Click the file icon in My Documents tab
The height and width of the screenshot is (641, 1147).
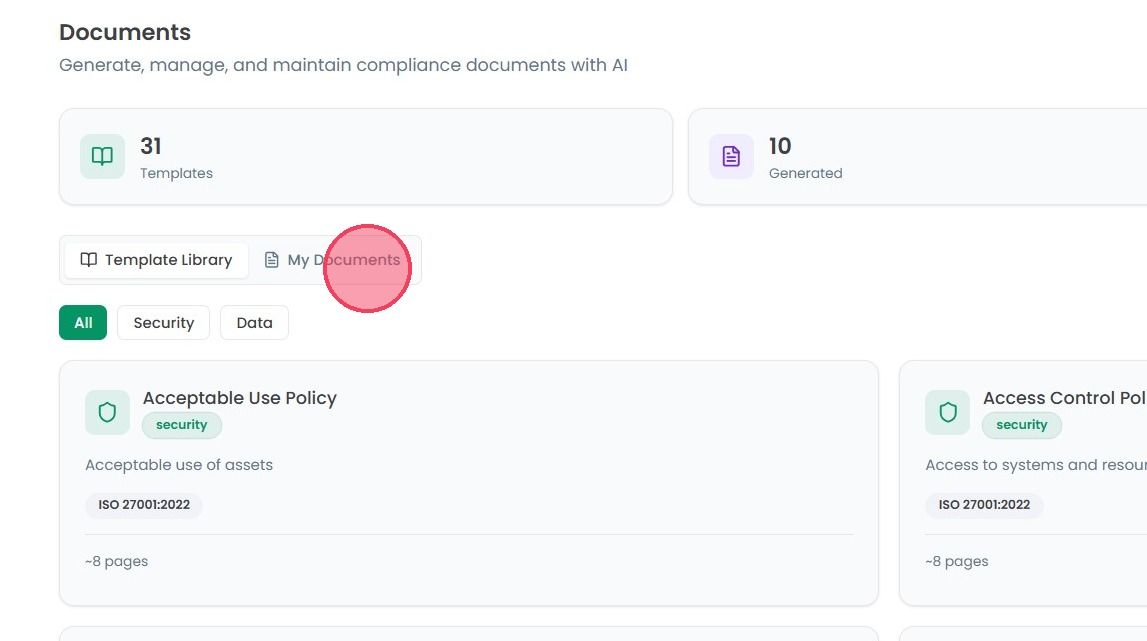(x=271, y=260)
